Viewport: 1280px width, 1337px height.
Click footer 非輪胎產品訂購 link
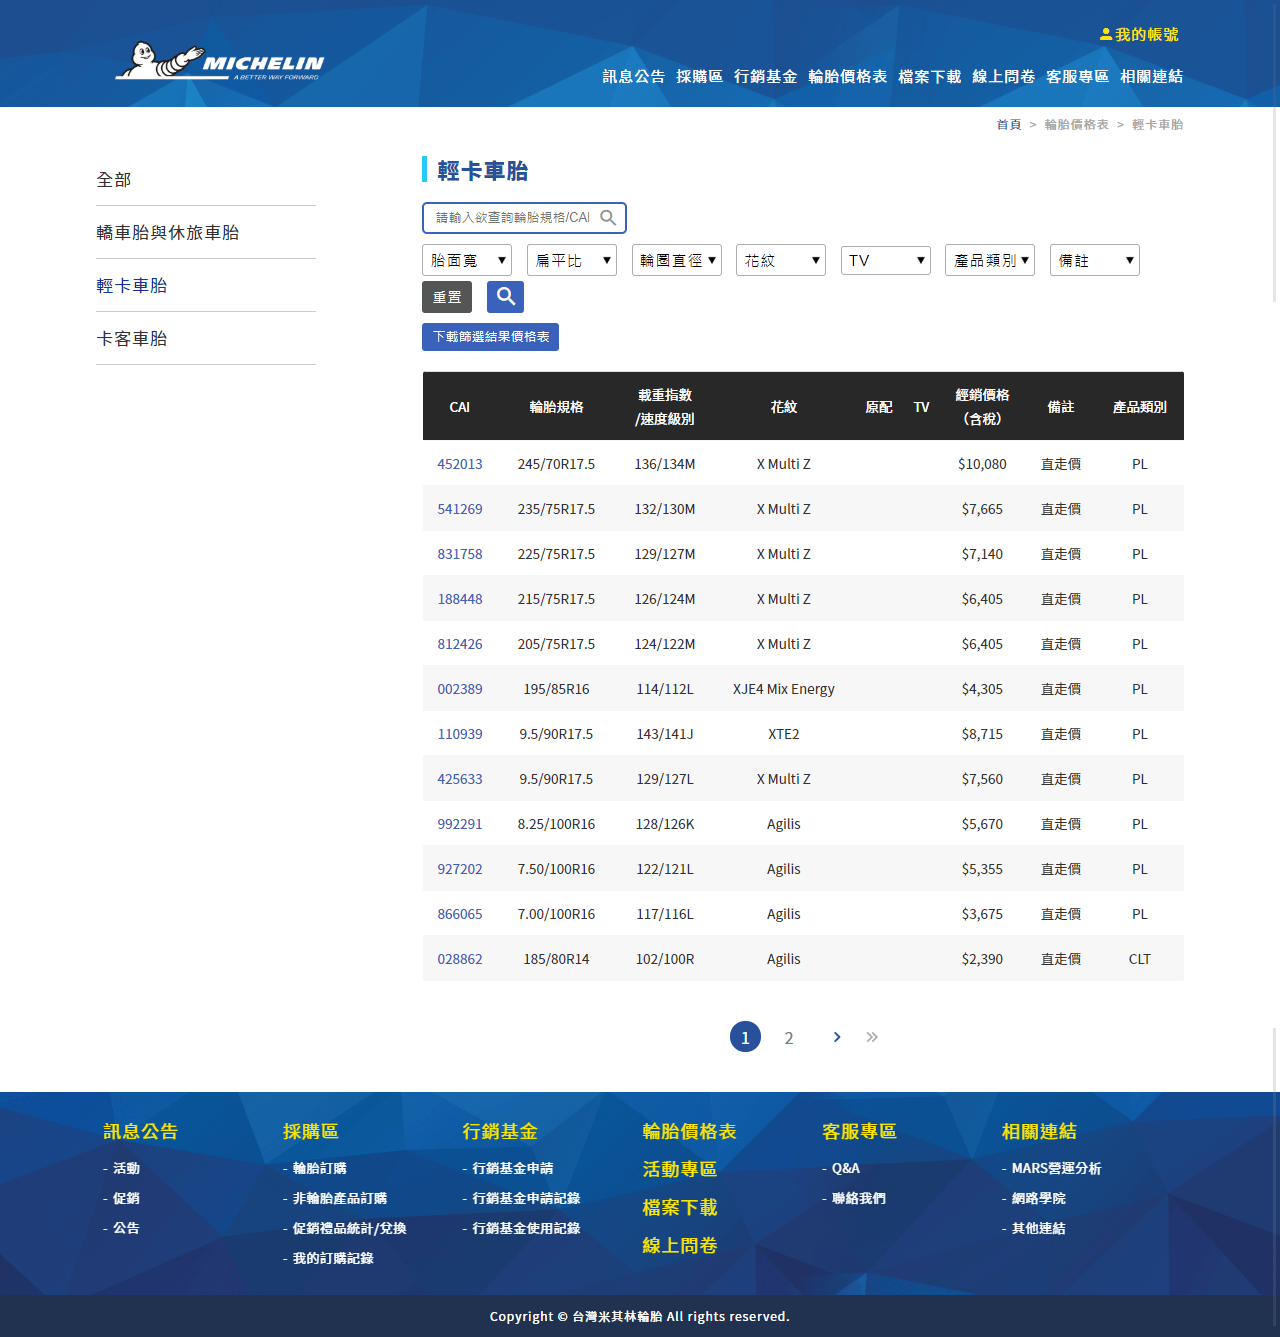coord(340,1198)
